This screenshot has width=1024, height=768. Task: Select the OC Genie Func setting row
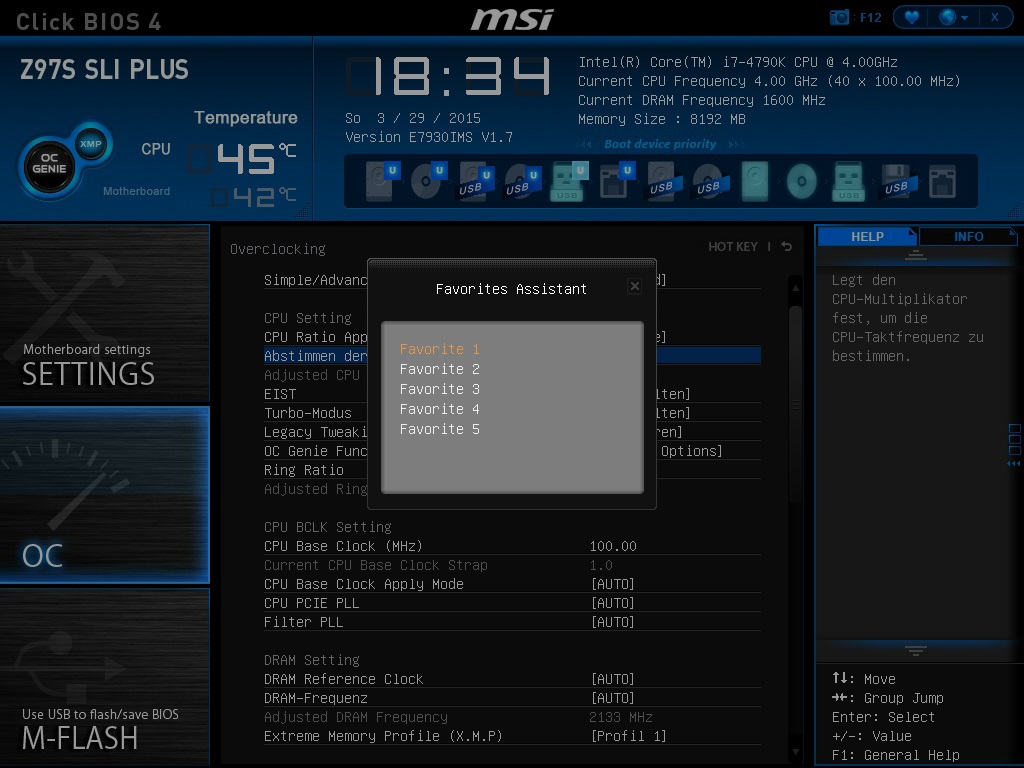[x=512, y=451]
